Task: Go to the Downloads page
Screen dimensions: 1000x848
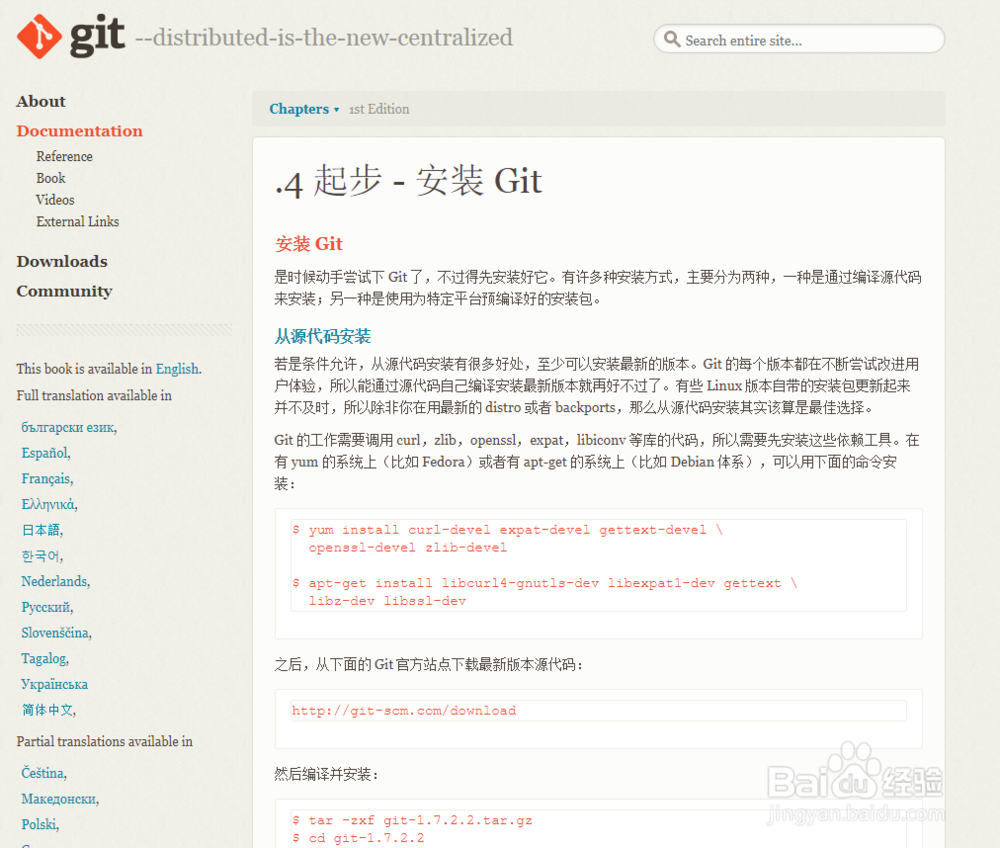Action: point(62,261)
